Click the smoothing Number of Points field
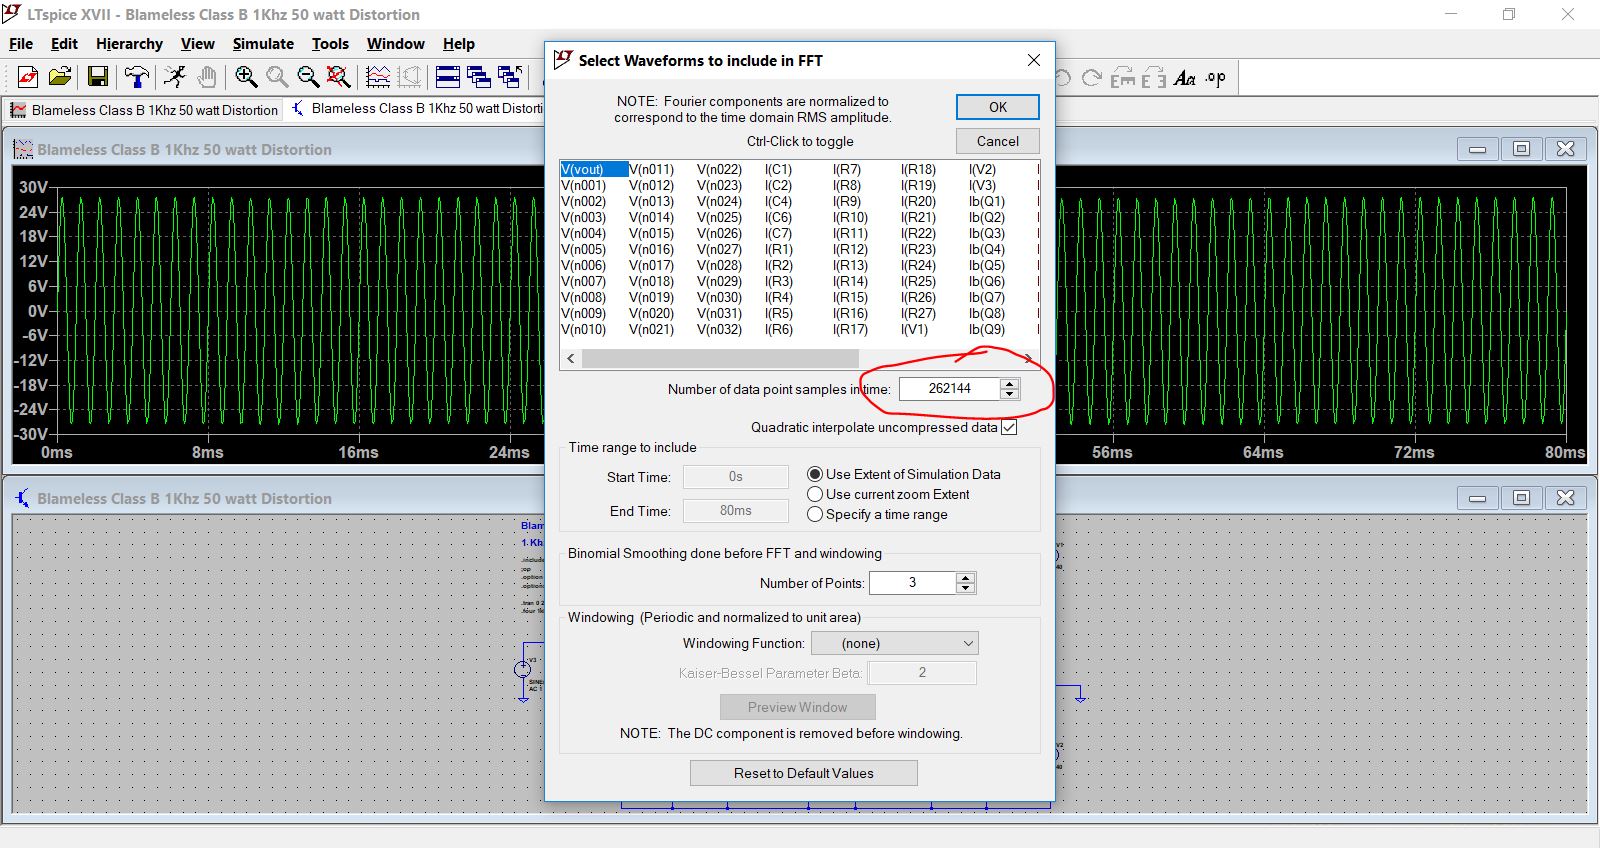 [x=912, y=582]
